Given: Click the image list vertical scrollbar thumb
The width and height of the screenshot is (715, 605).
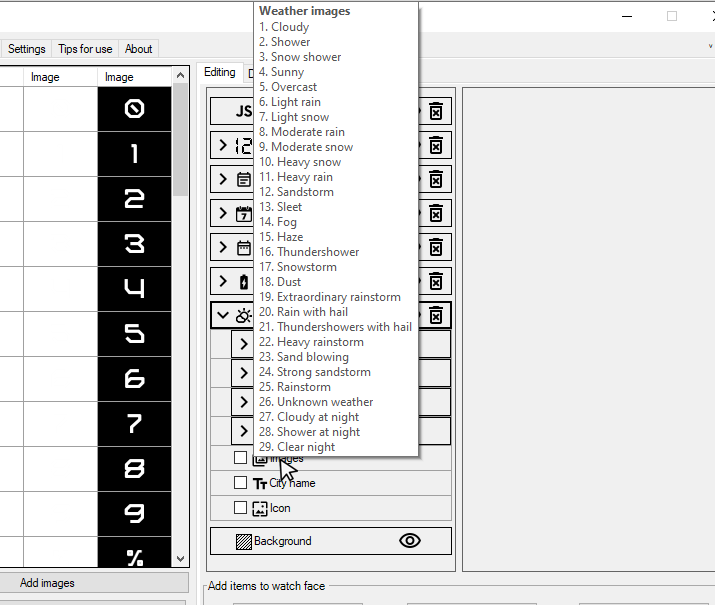Looking at the screenshot, I should tap(181, 140).
